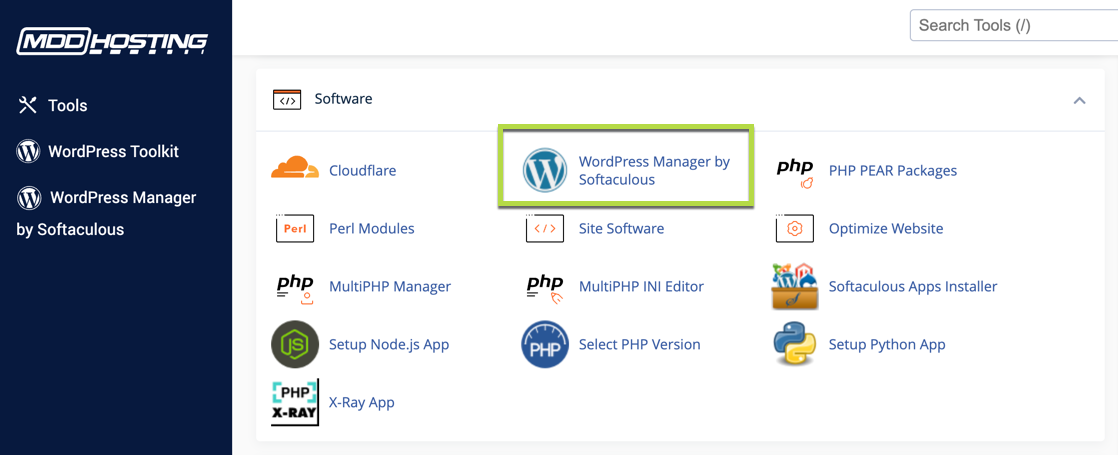
Task: Click the PHP PEAR Packages icon
Action: click(x=795, y=171)
